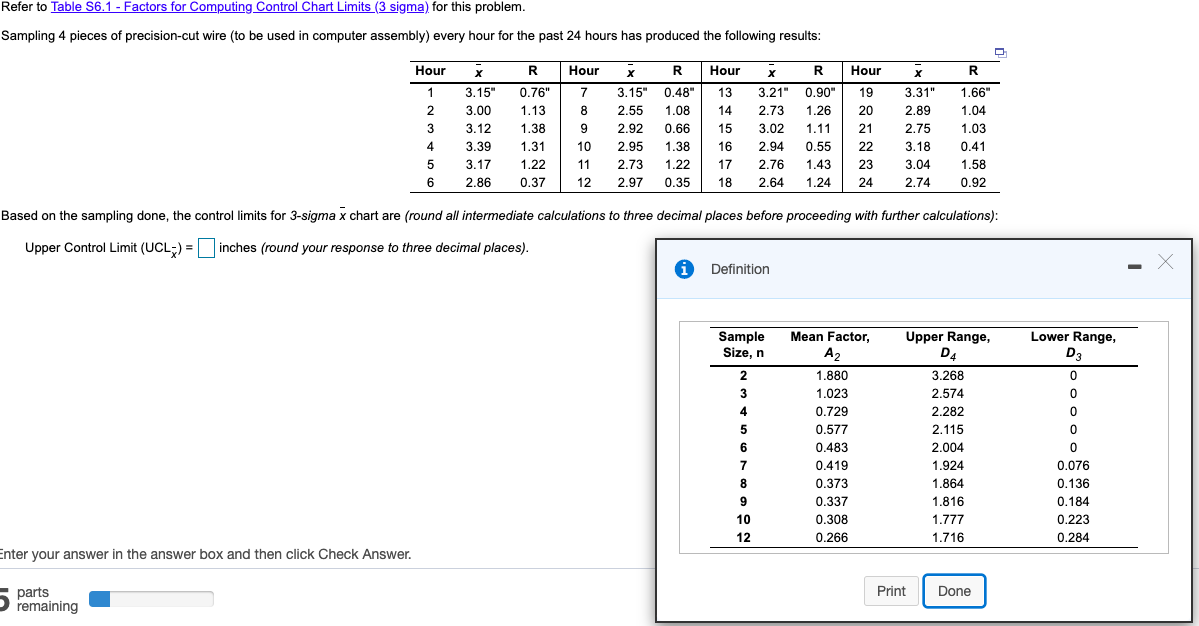Select the A2 value 0.373
1199x626 pixels.
[831, 484]
